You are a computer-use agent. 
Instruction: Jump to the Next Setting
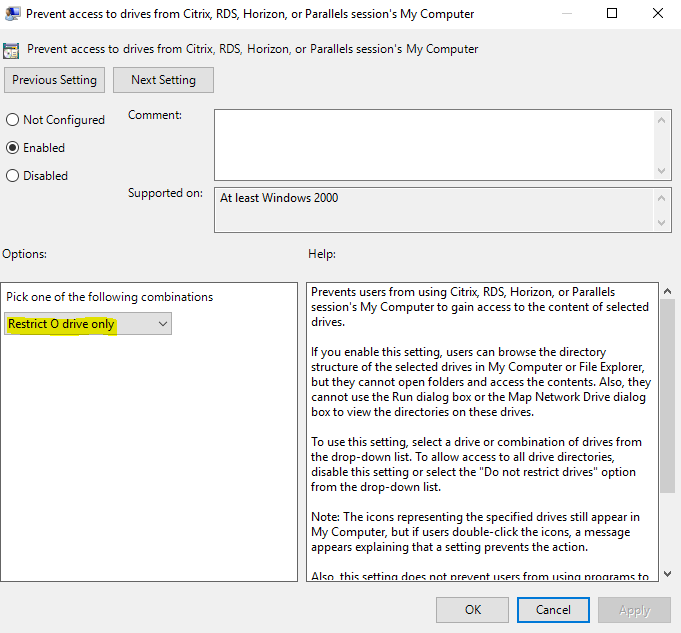point(163,80)
